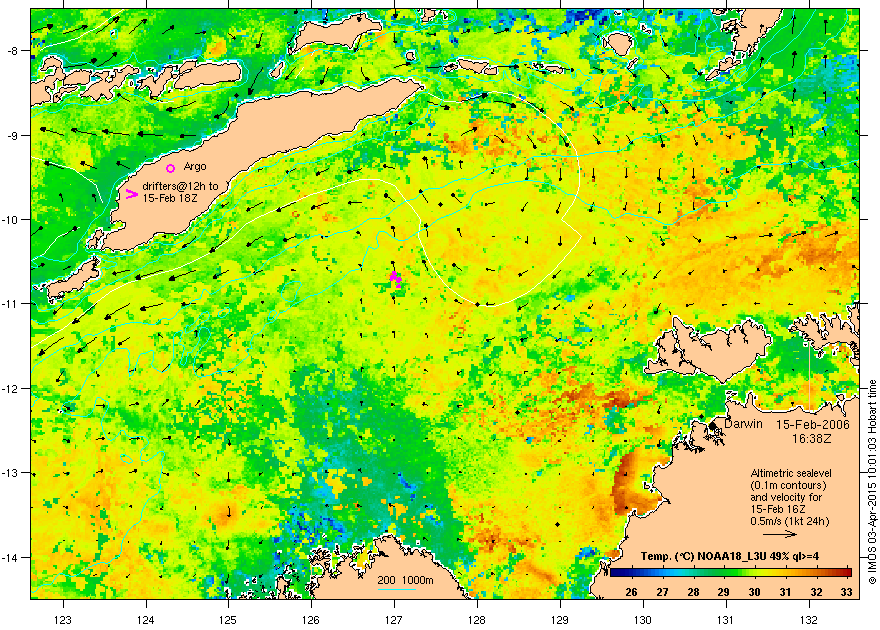Viewport: 880px width, 630px height.
Task: Click the latitude axis label -12
Action: 10,389
